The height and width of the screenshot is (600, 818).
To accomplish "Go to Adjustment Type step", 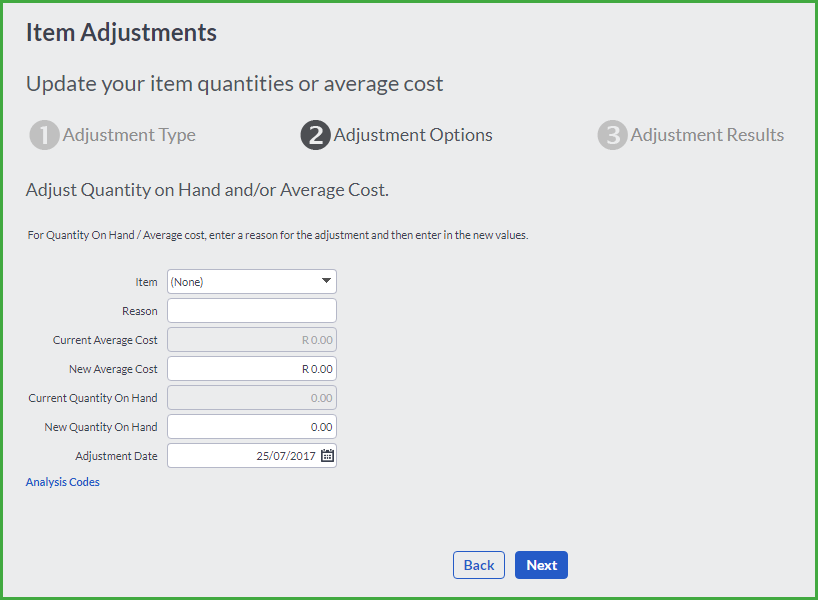I will click(129, 135).
